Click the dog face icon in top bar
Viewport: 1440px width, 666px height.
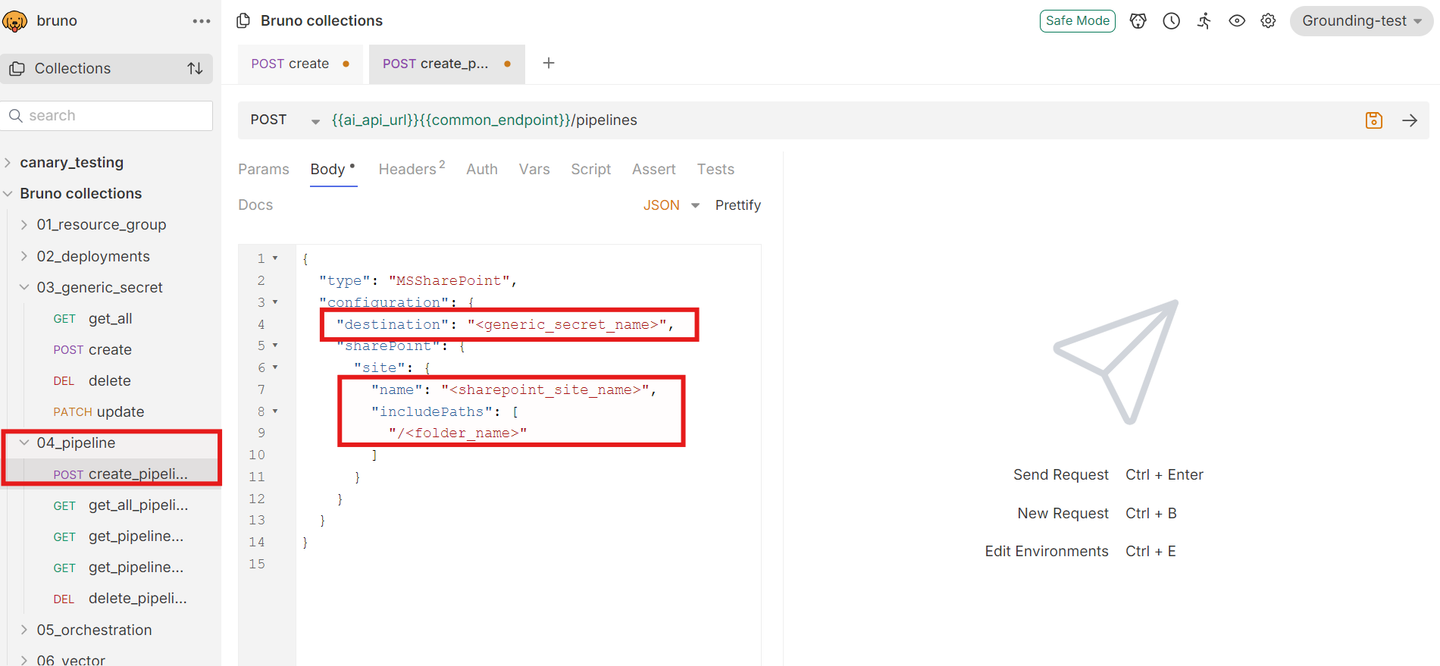point(1138,20)
